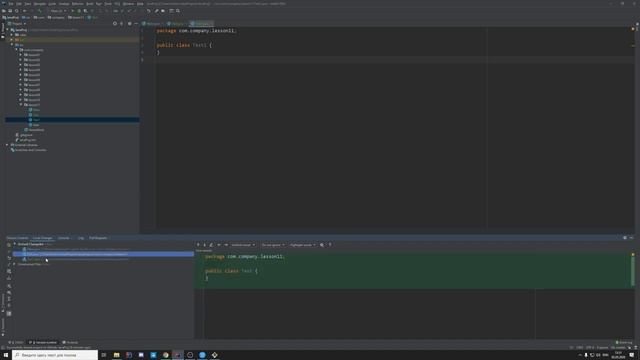Open the Unified viewer dropdown
This screenshot has width=640, height=360.
(x=243, y=245)
